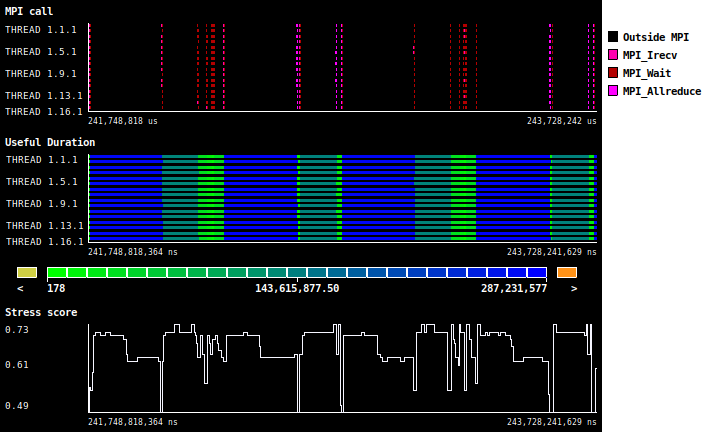This screenshot has width=702, height=432.
Task: Select THREAD 1.13.1 in the Useful Duration panel
Action: coord(45,226)
